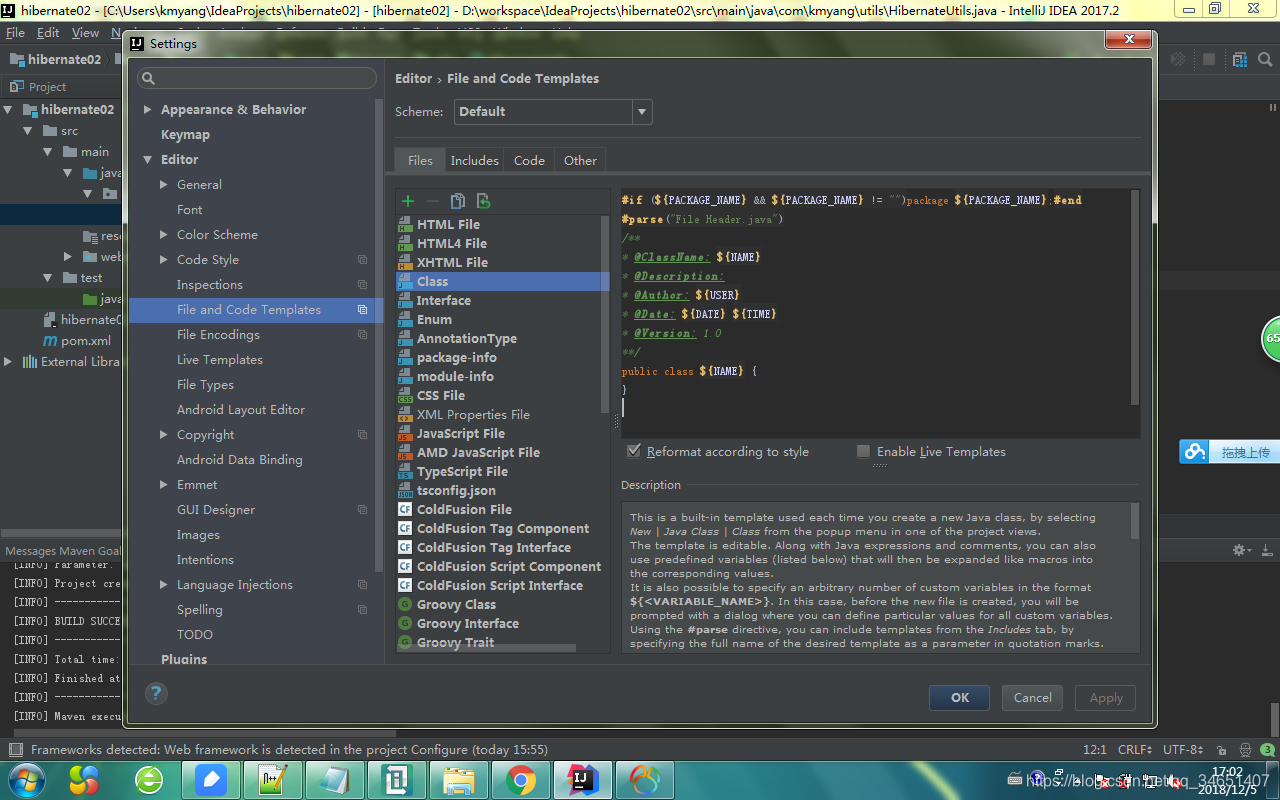The image size is (1280, 800).
Task: Select the JavaScript File template
Action: (x=460, y=434)
